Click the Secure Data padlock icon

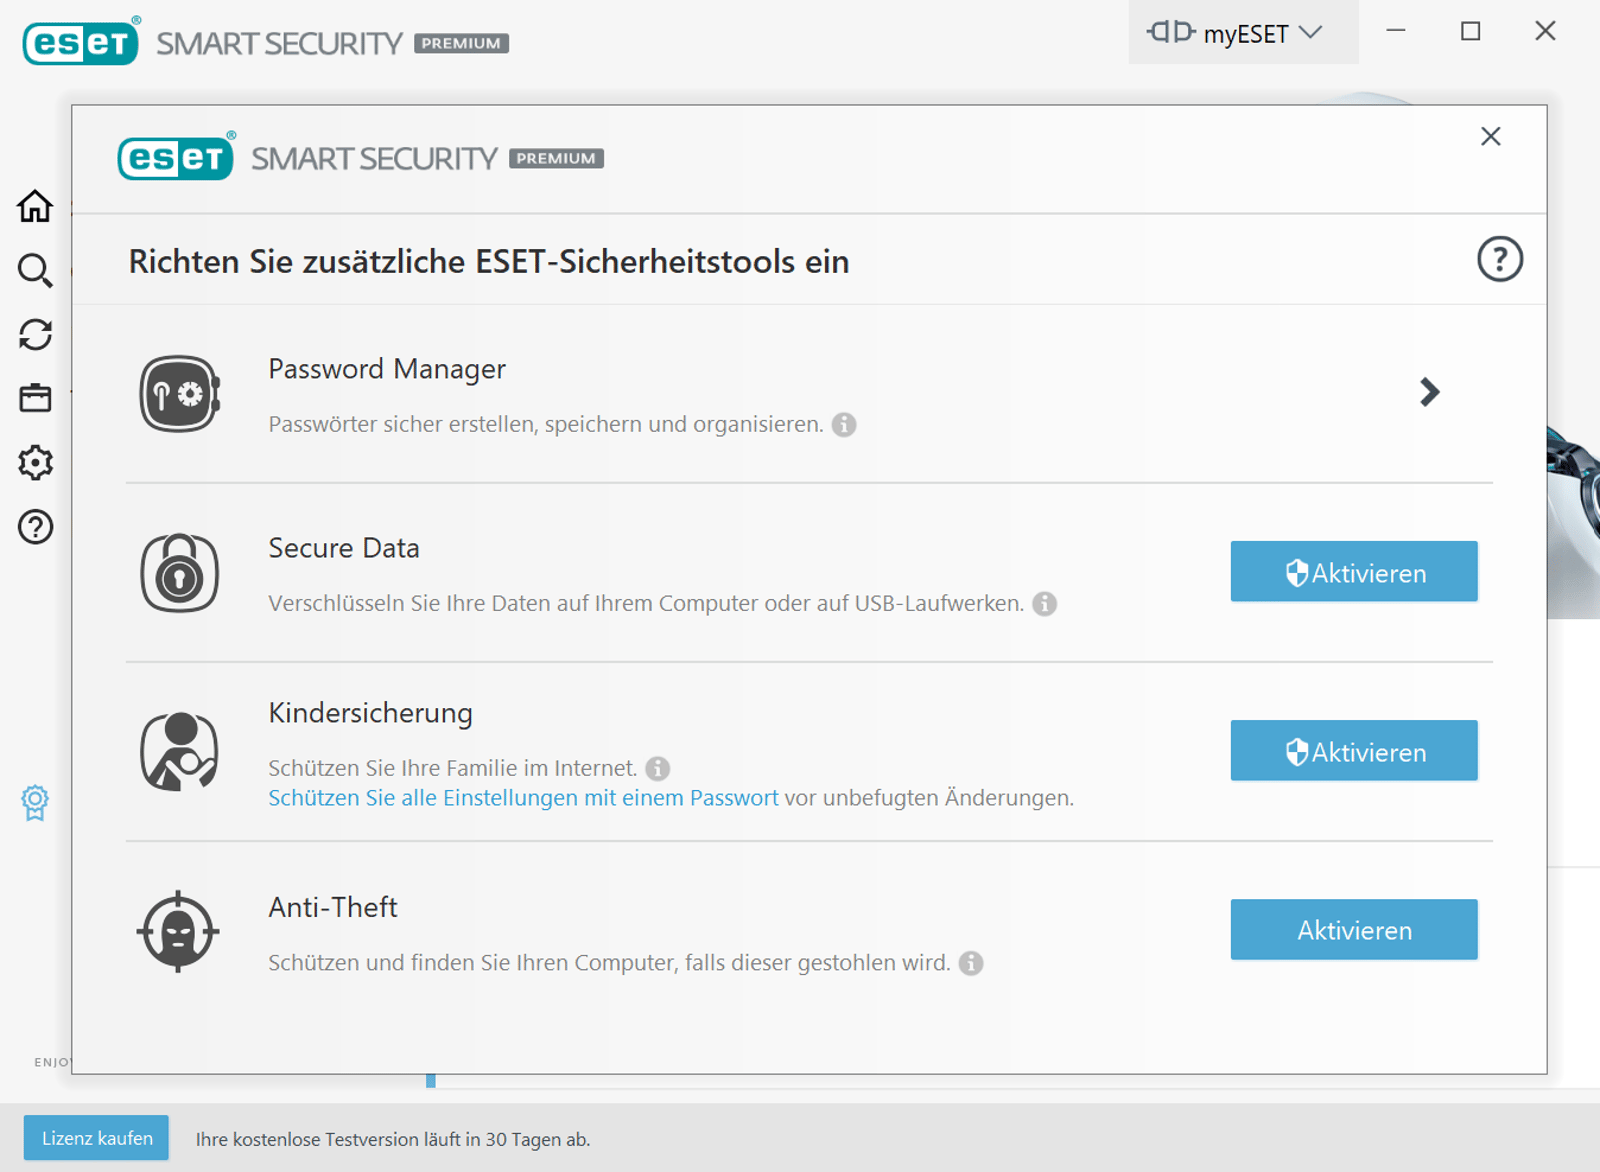point(178,574)
